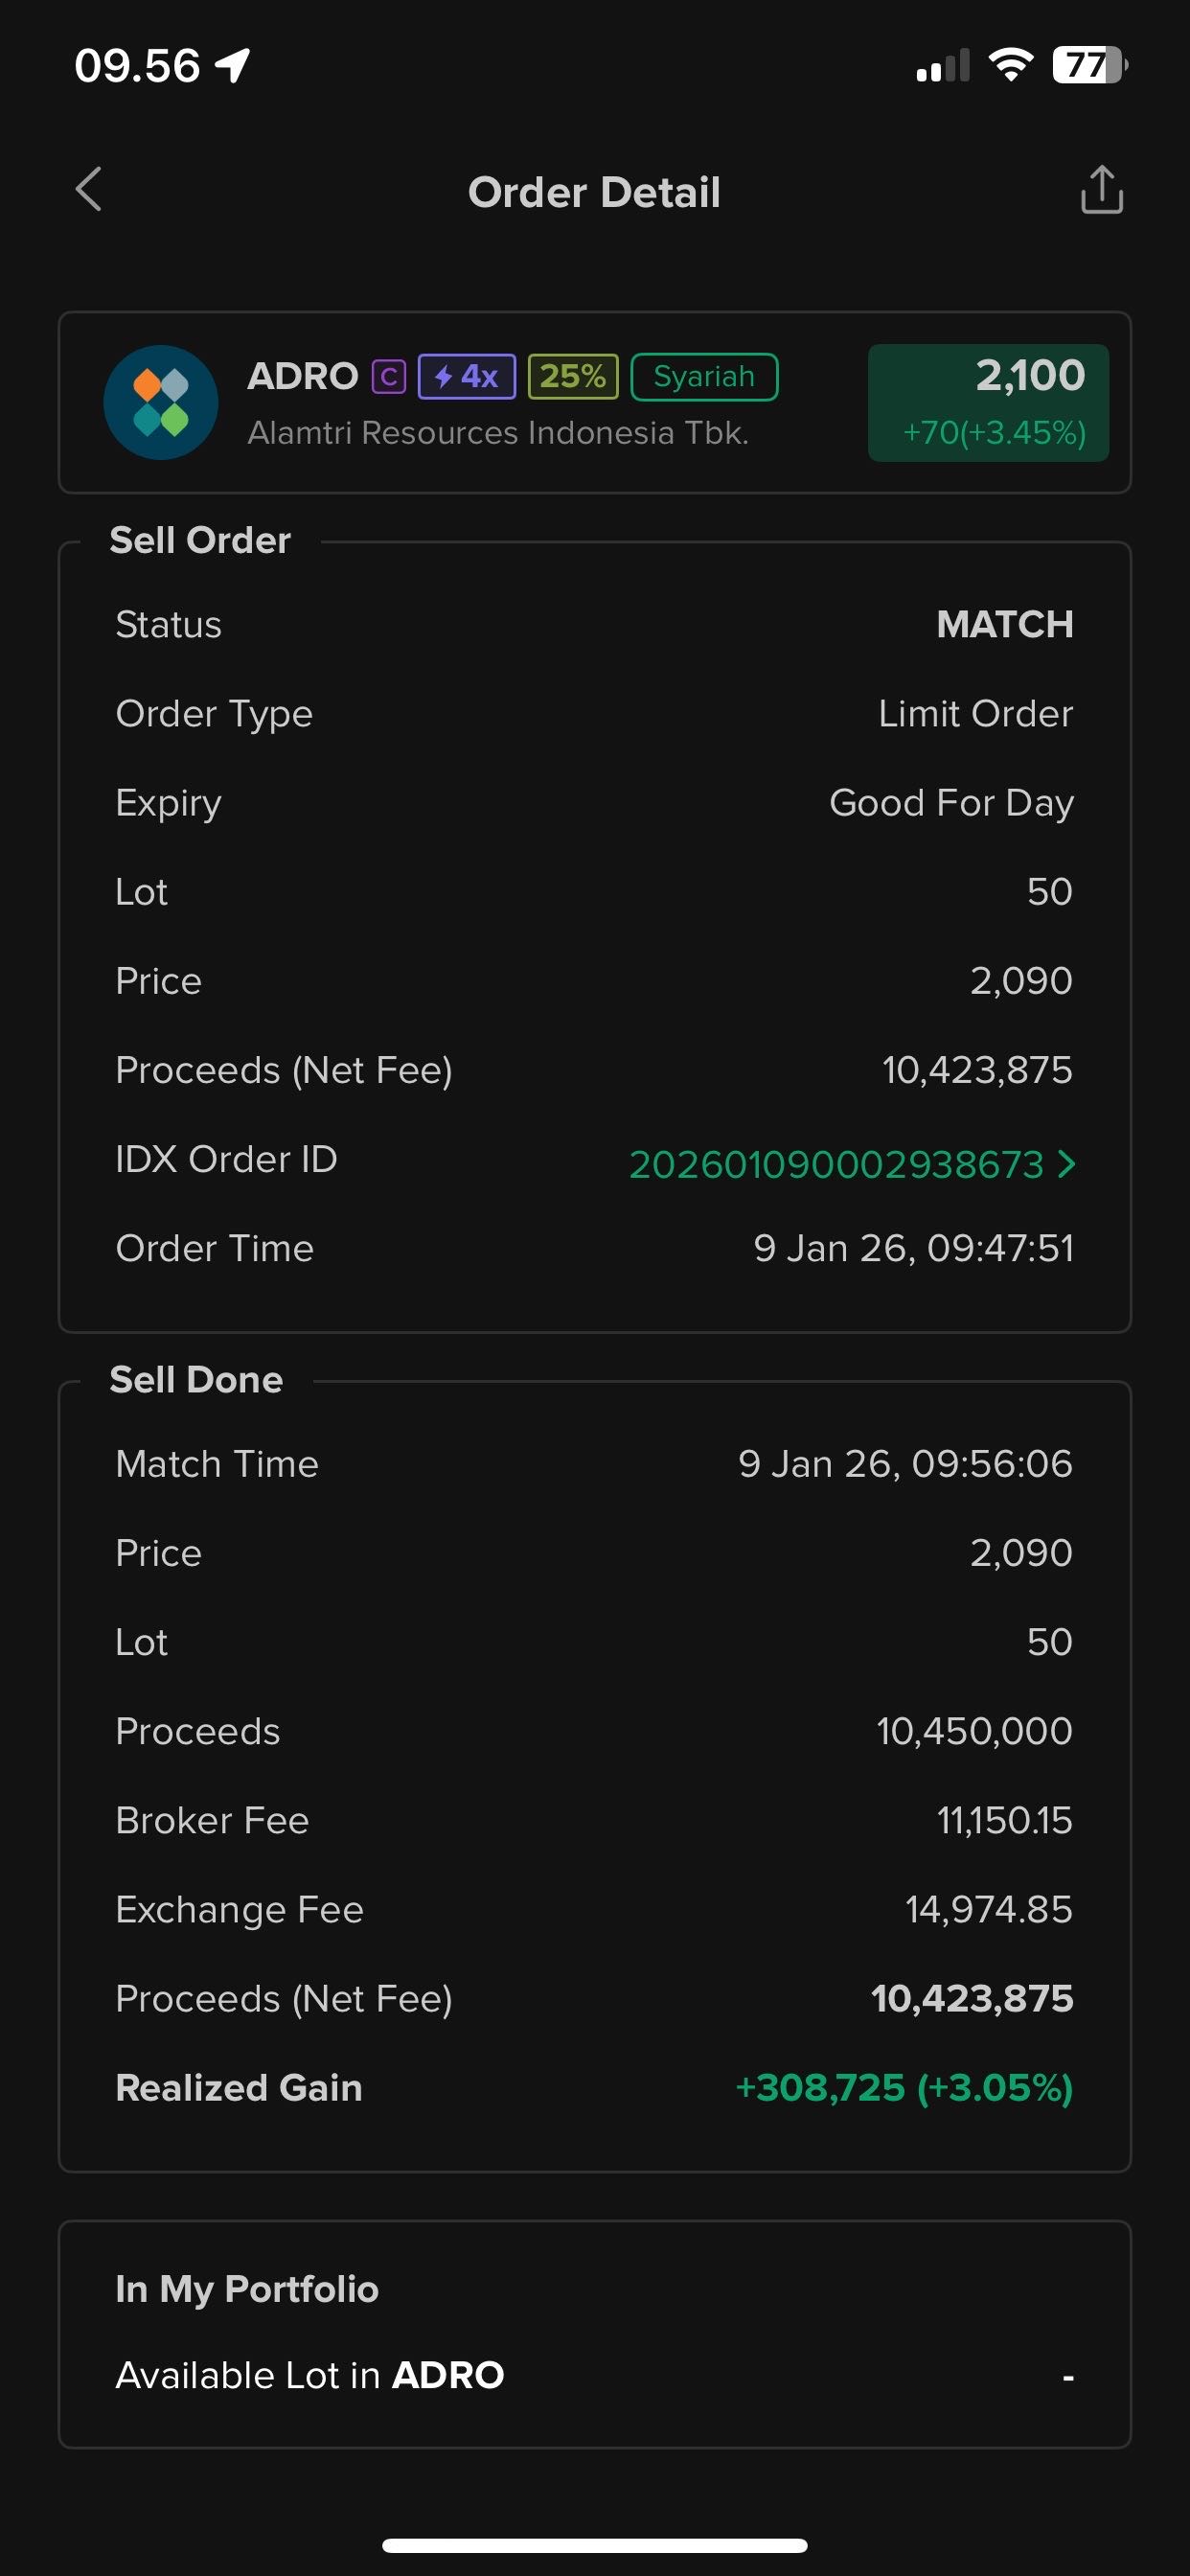This screenshot has height=2576, width=1190.
Task: Tap the MATCH status value
Action: click(x=1004, y=624)
